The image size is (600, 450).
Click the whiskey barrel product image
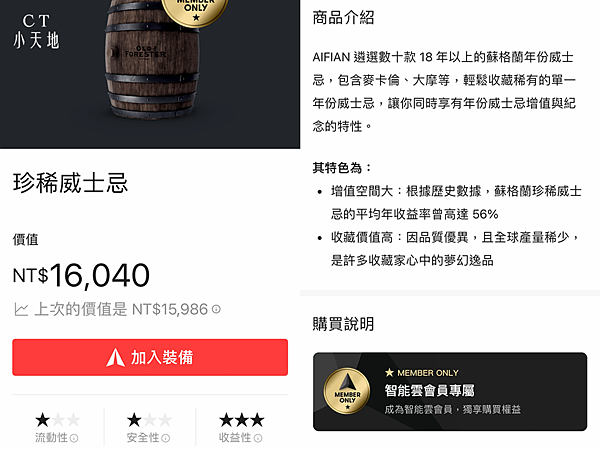point(152,59)
